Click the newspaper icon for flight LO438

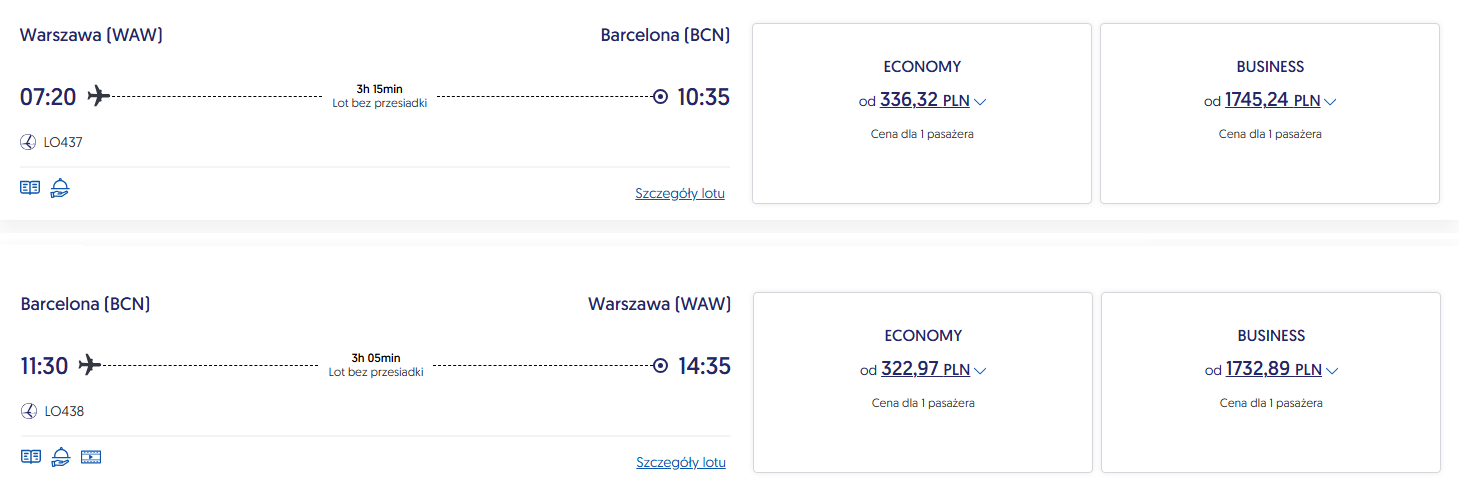pos(30,457)
